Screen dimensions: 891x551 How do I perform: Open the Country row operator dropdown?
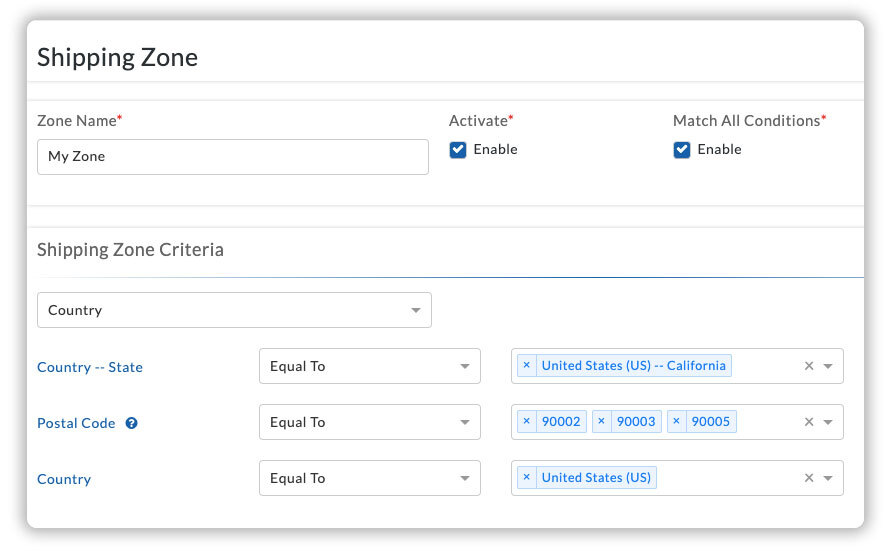click(369, 478)
